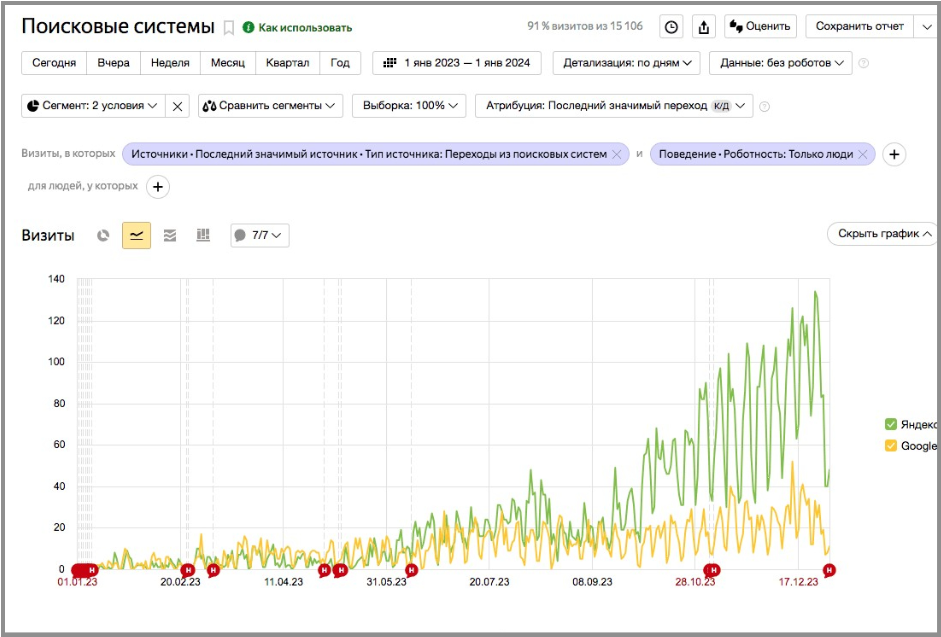Viewport: 941px width, 637px height.
Task: Switch to the pie chart view
Action: click(103, 235)
